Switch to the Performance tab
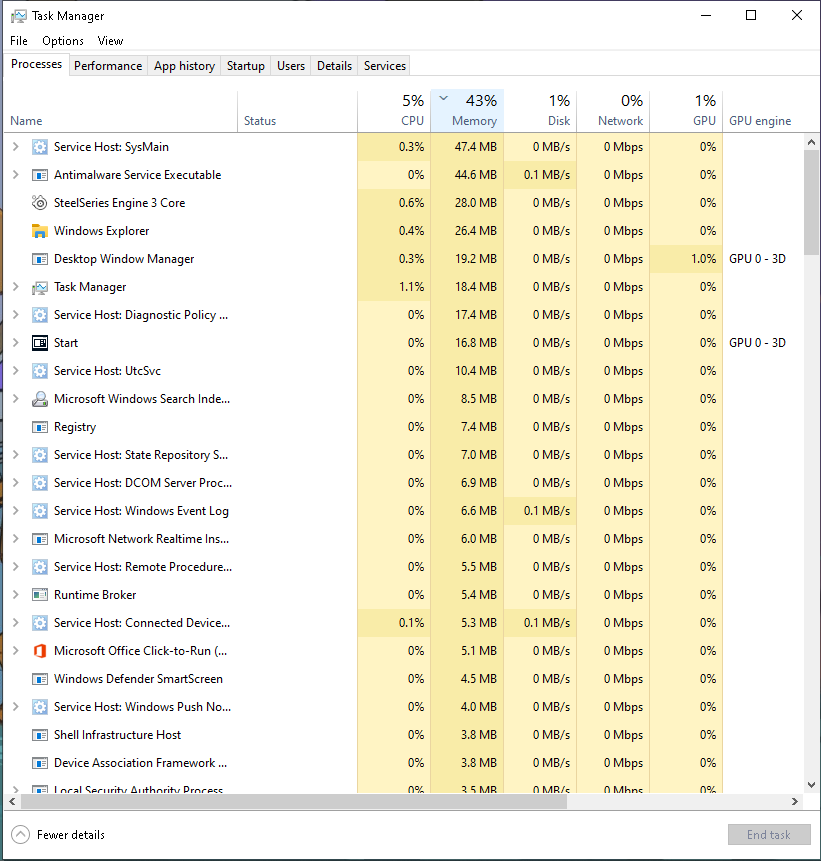The height and width of the screenshot is (861, 821). click(x=108, y=66)
